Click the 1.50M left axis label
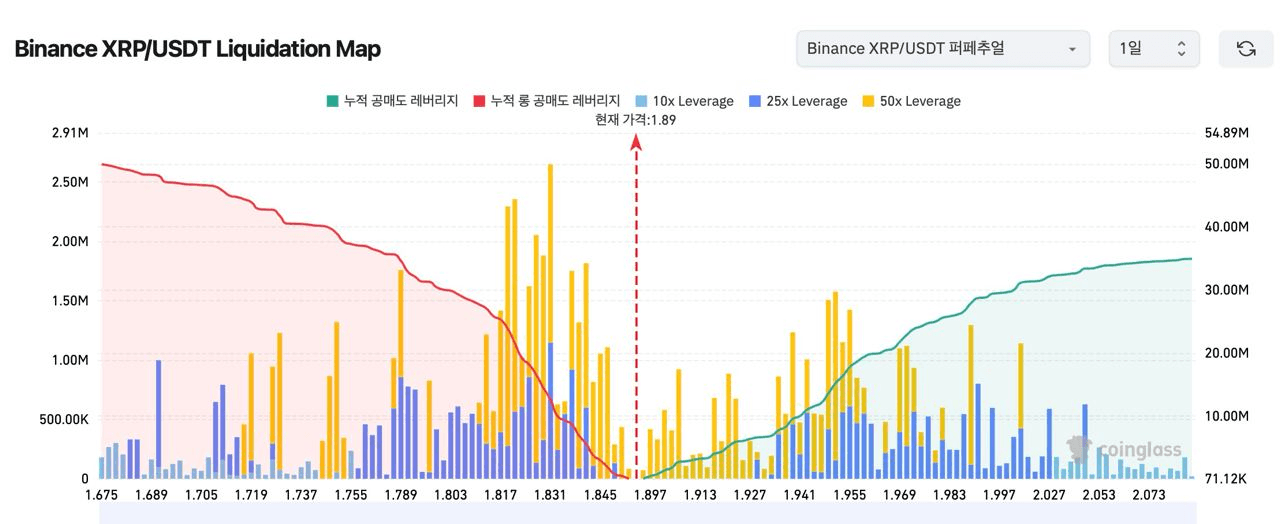 click(68, 300)
